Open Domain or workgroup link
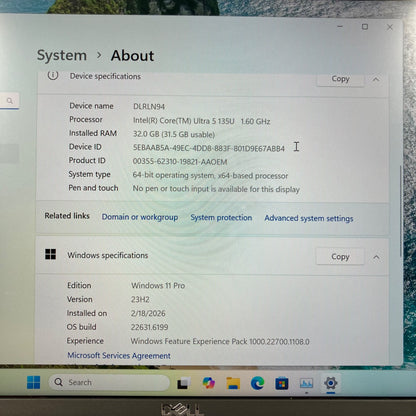This screenshot has width=416, height=416. click(140, 217)
